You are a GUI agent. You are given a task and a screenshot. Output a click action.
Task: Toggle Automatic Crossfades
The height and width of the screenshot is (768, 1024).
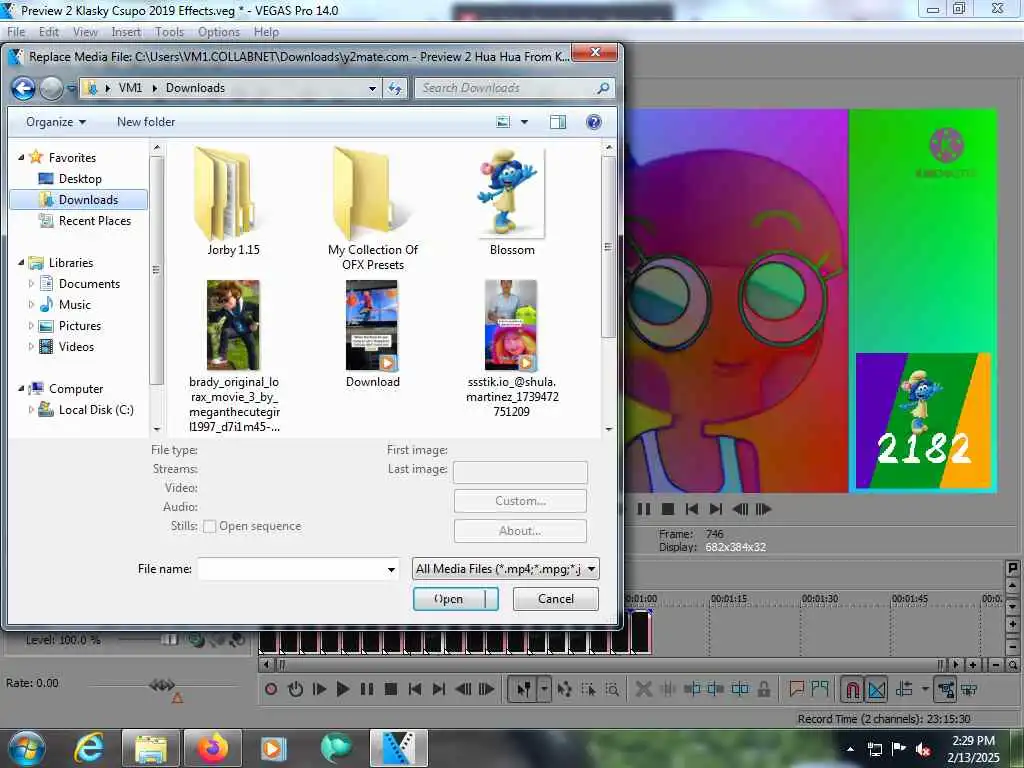[x=877, y=689]
